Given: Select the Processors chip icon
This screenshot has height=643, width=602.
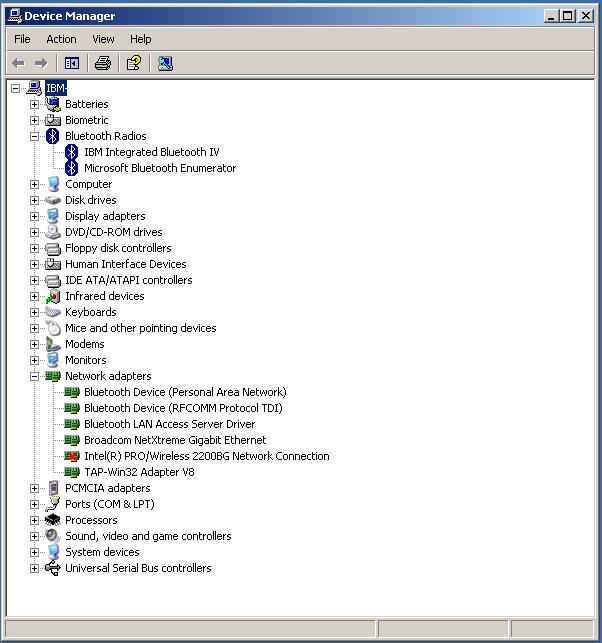Looking at the screenshot, I should [52, 520].
